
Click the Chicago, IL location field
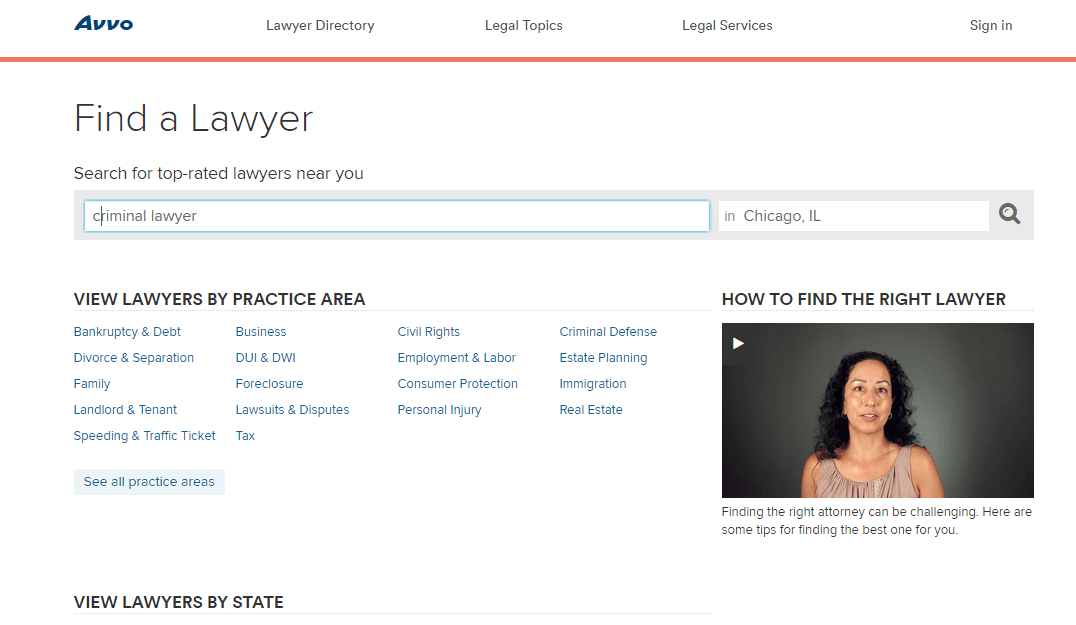click(x=854, y=216)
